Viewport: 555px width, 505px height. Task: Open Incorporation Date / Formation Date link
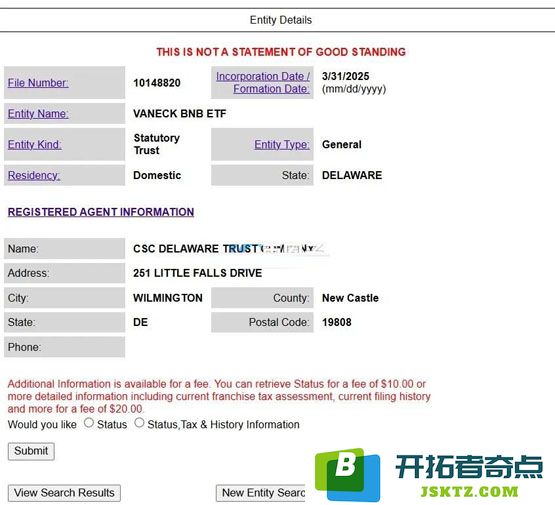263,82
